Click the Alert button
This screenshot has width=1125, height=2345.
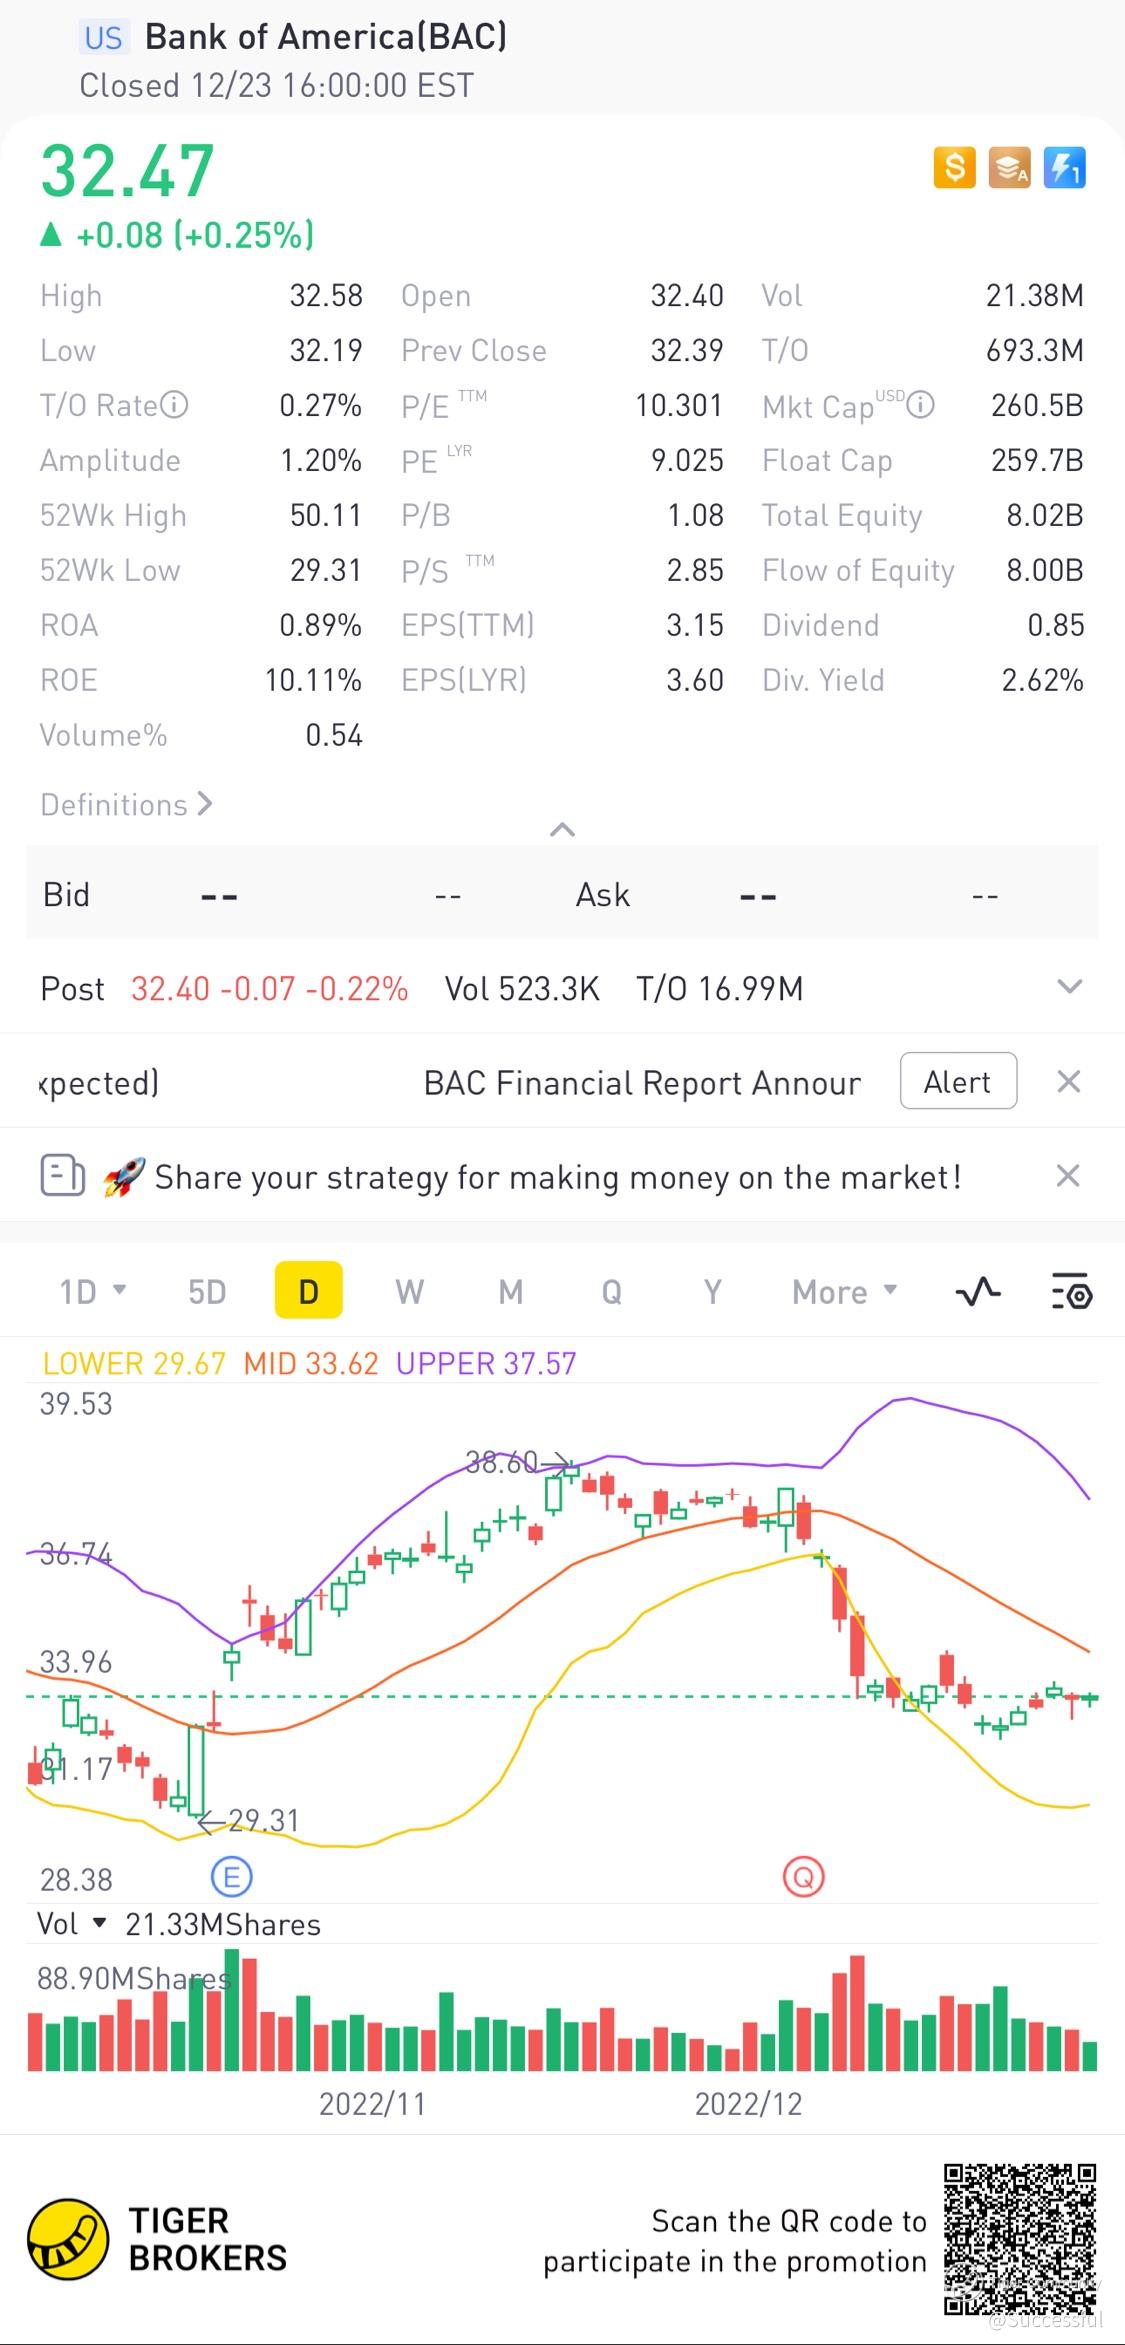(958, 1081)
